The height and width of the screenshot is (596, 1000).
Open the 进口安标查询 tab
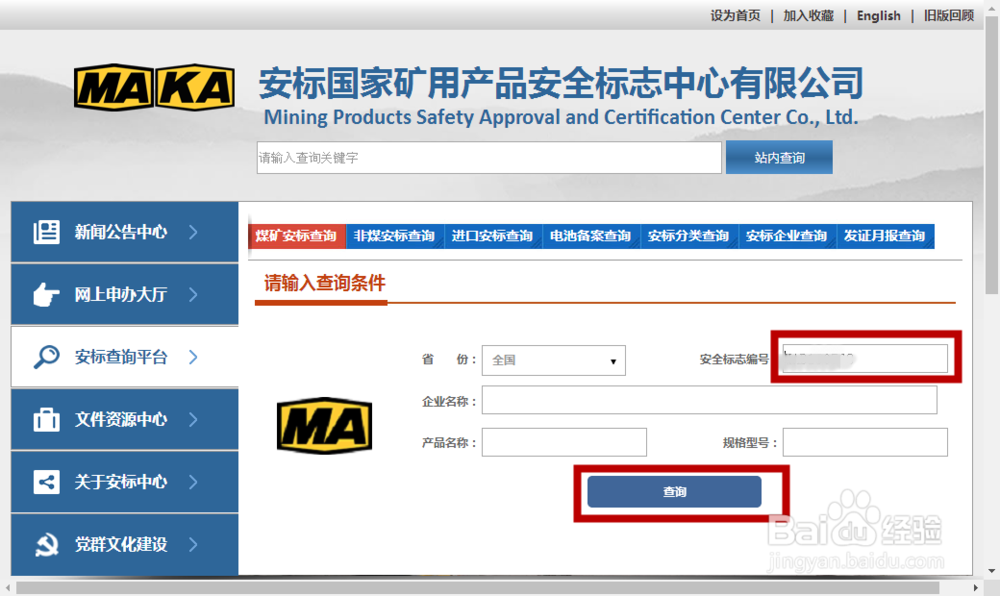click(x=493, y=236)
